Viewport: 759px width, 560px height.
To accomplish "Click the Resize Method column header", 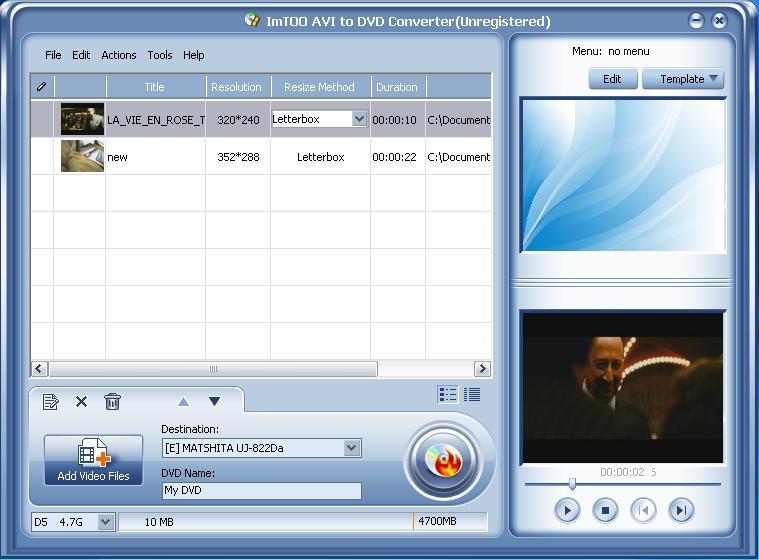I will (x=319, y=87).
